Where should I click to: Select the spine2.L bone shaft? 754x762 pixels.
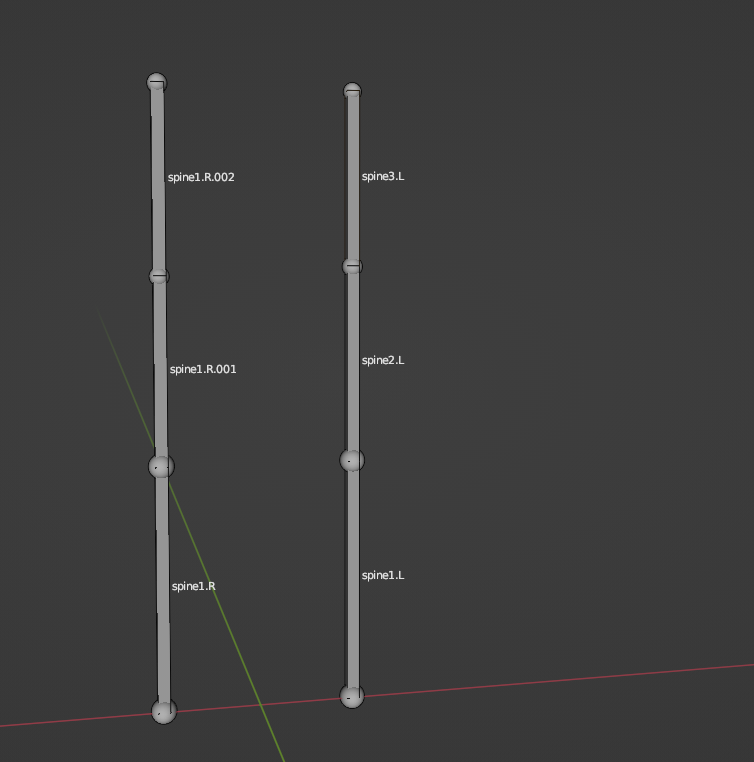click(x=353, y=362)
